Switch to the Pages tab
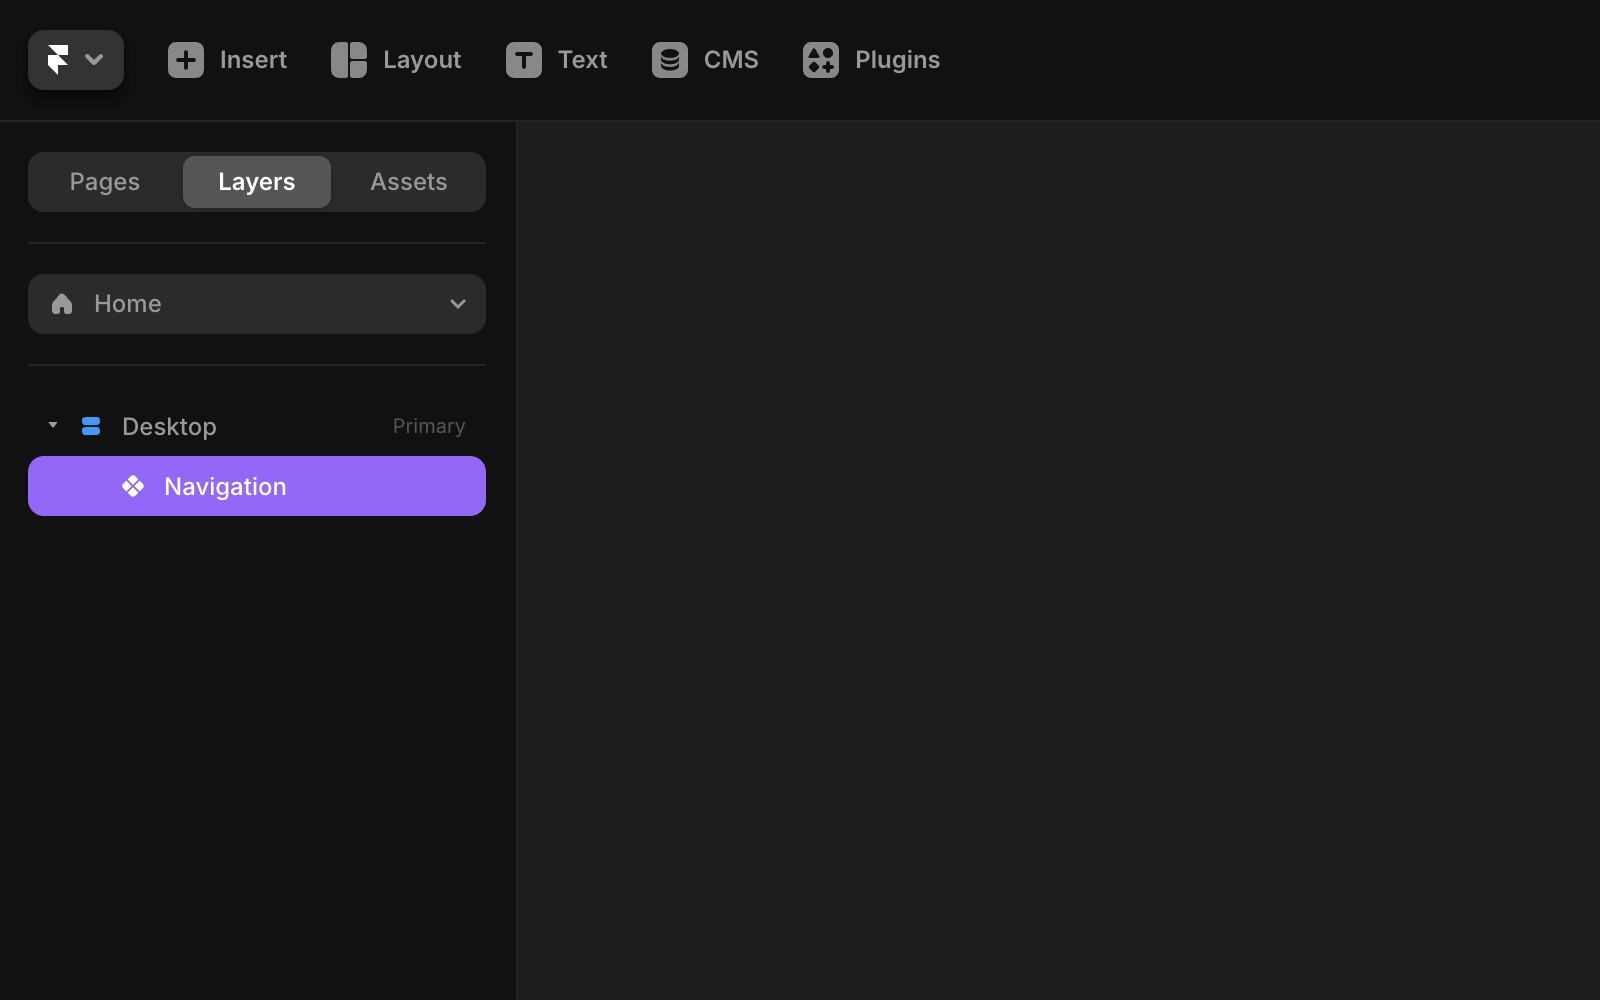 coord(105,182)
